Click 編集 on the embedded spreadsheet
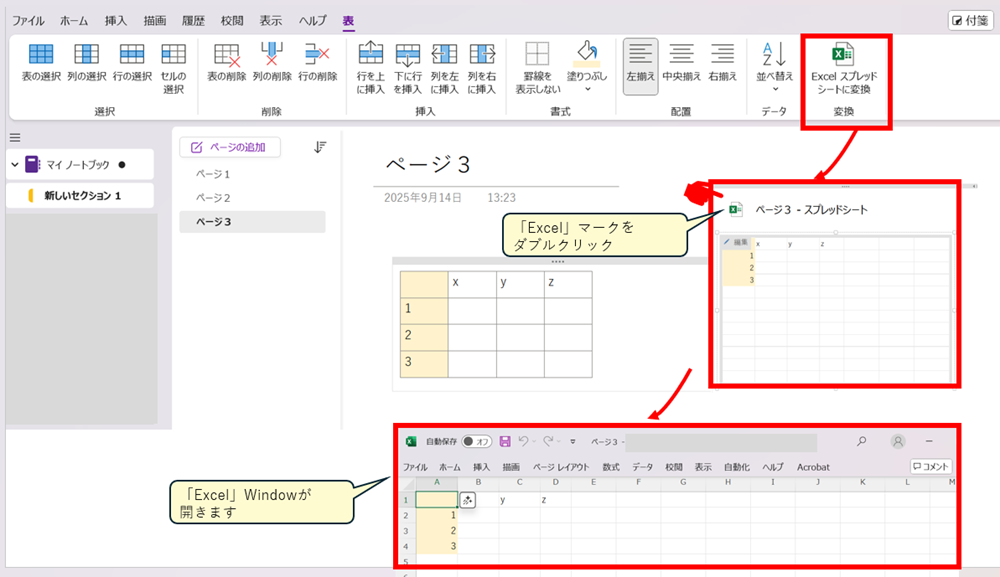 (x=736, y=242)
